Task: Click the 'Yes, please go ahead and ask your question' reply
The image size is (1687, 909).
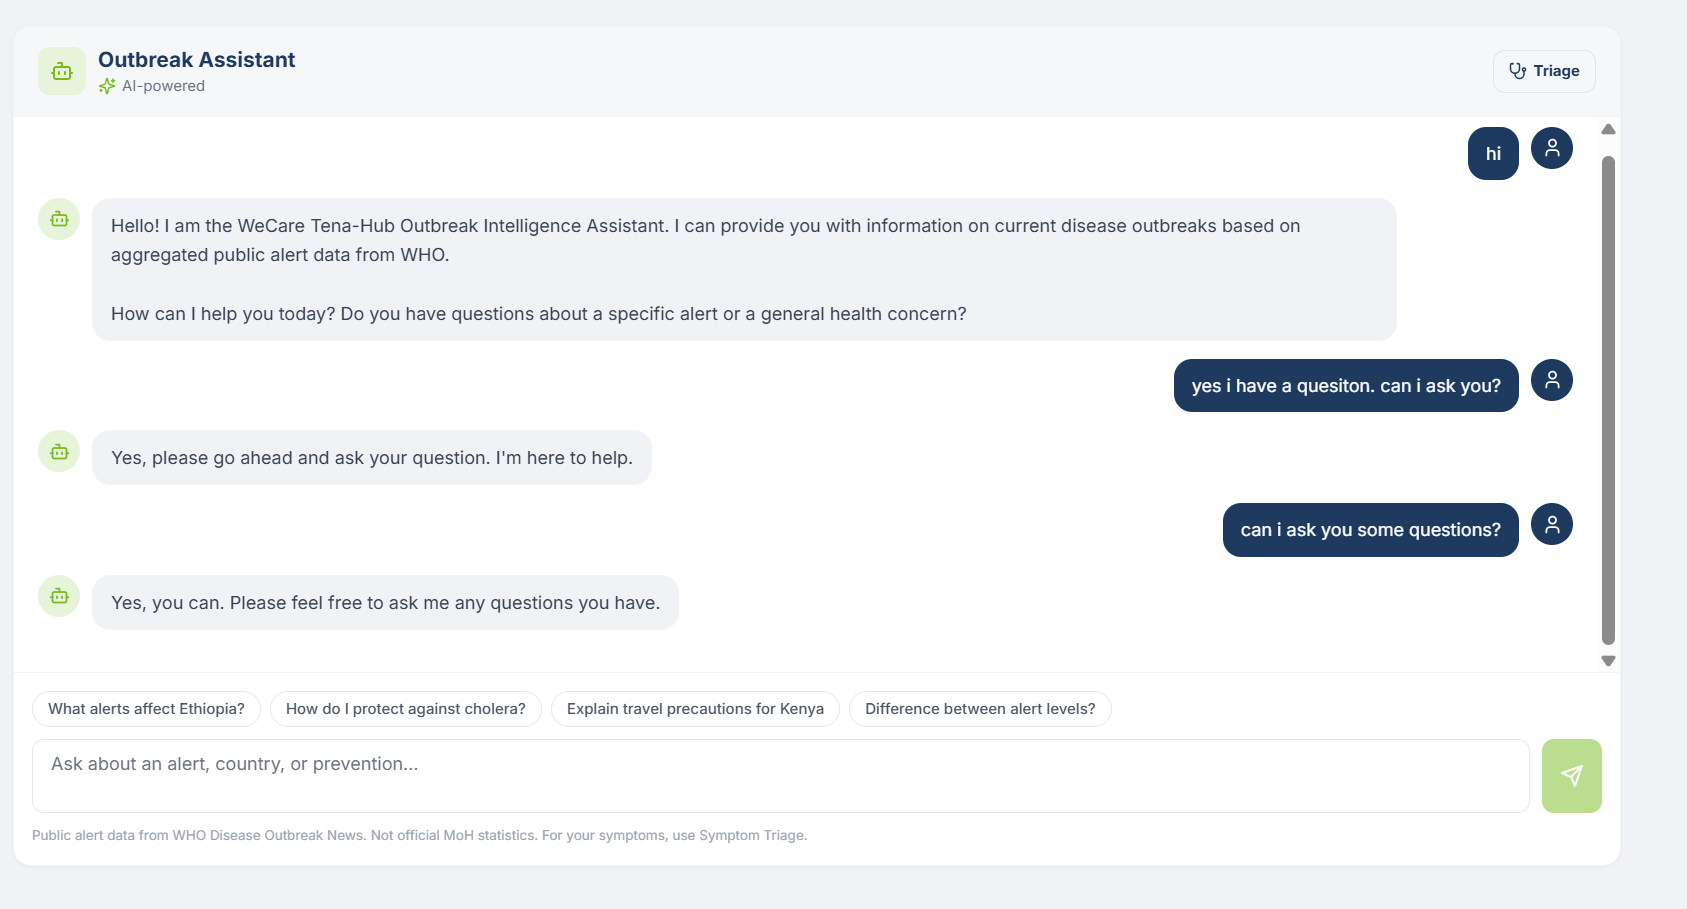Action: tap(372, 458)
